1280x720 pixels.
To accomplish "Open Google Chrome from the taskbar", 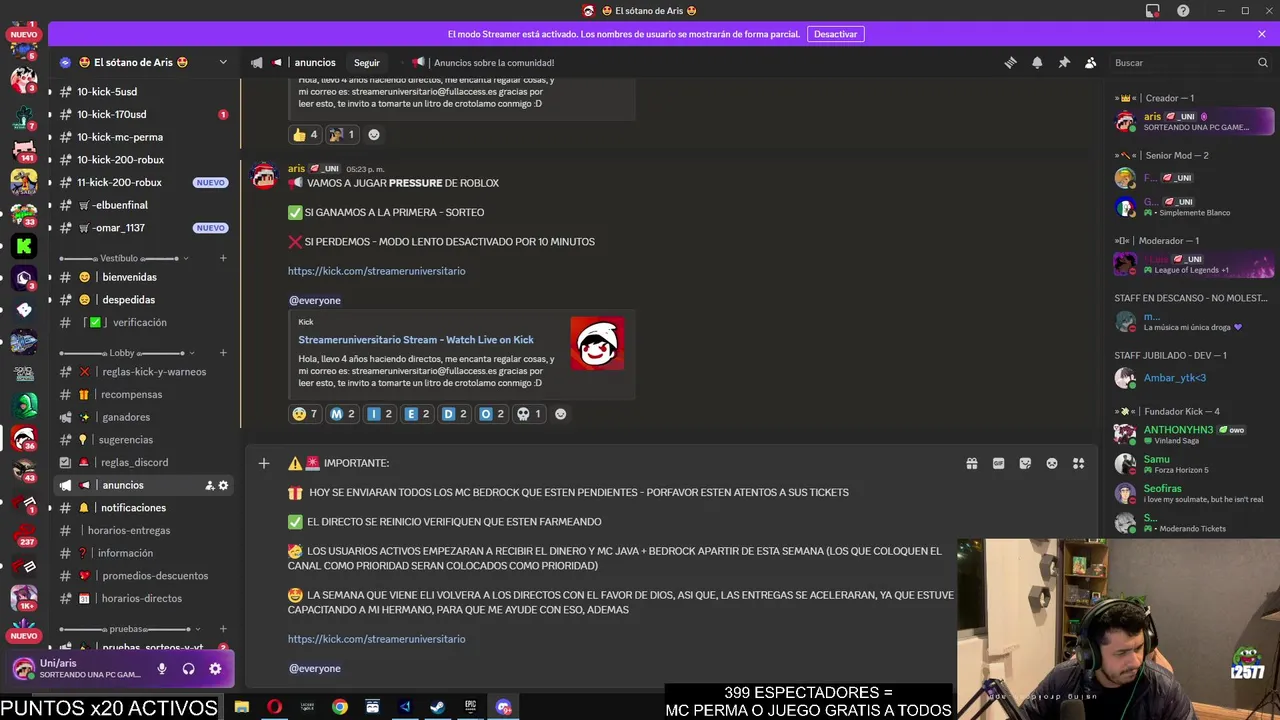I will pyautogui.click(x=340, y=707).
